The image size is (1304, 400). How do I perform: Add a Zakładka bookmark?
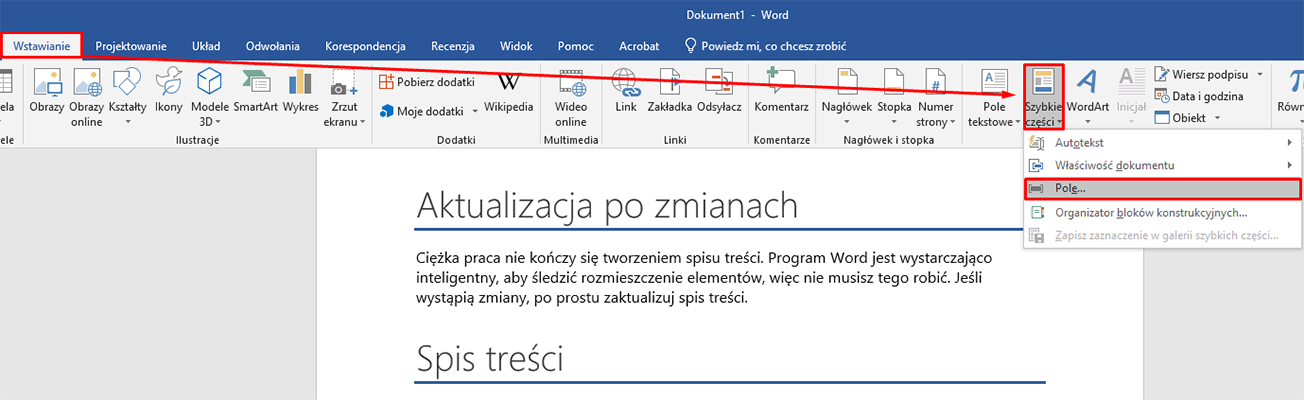tap(669, 92)
